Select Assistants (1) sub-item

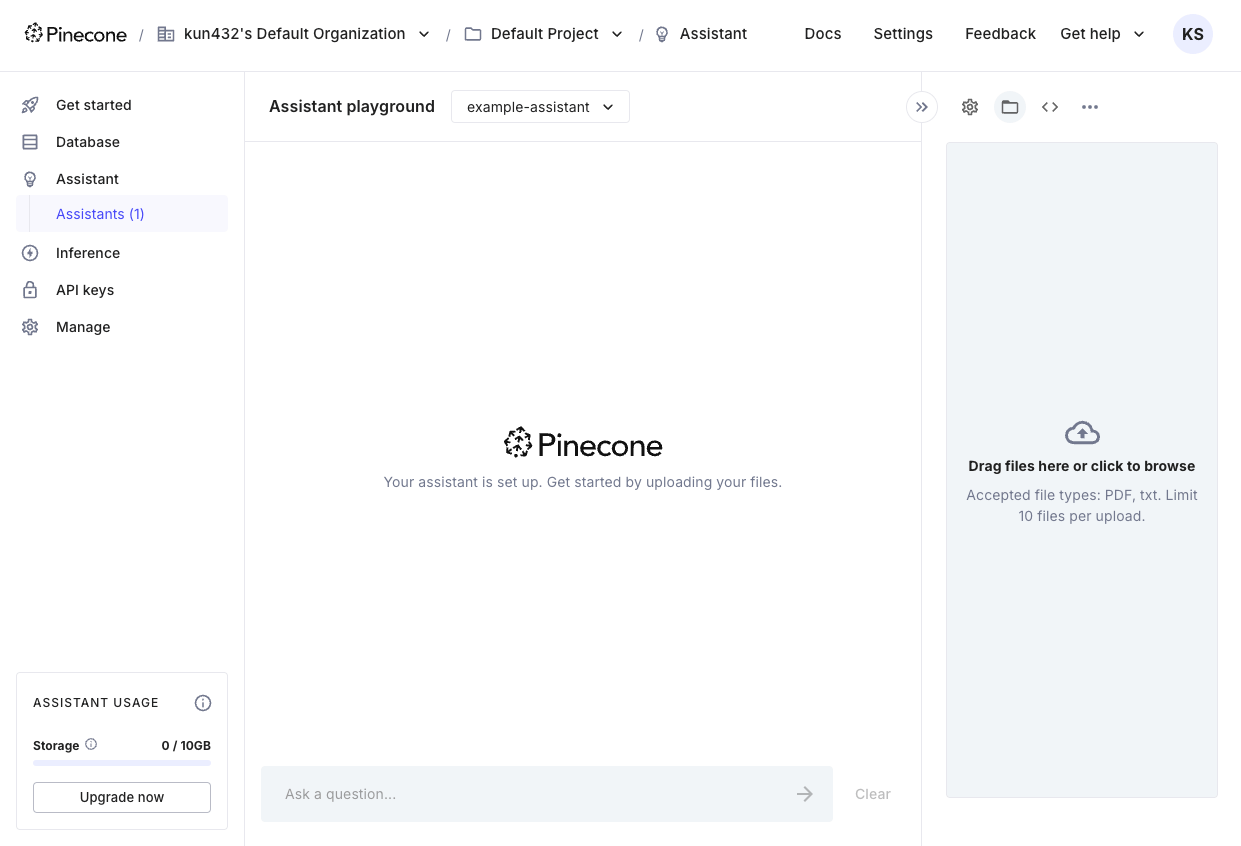pos(122,214)
